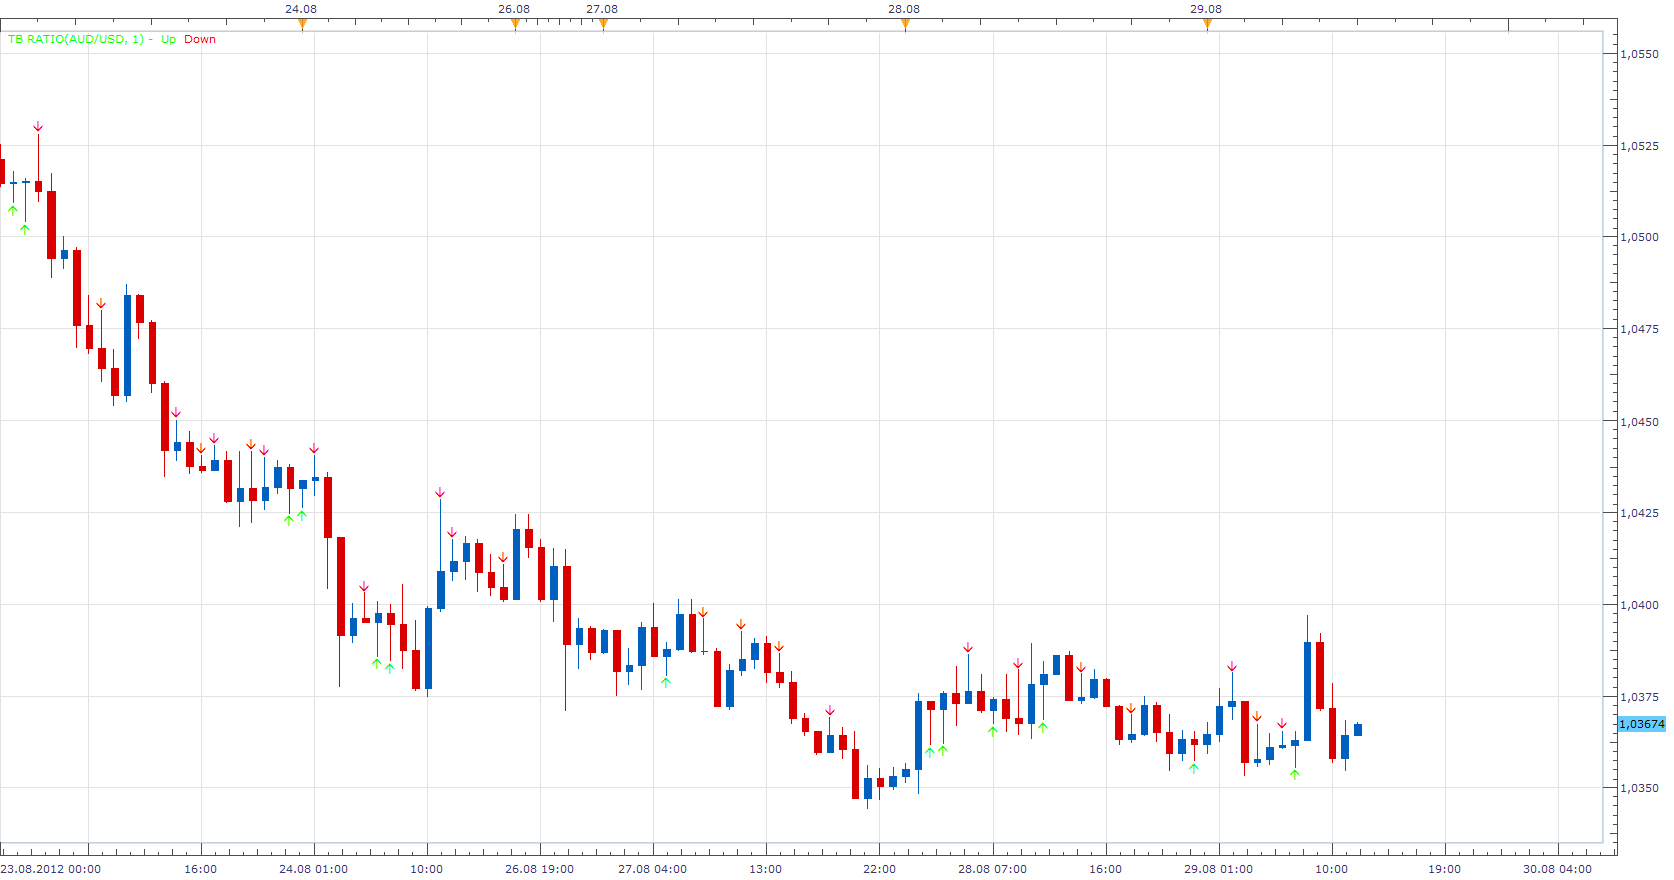Click the orange triangle under 29.08
1674x880 pixels.
click(1207, 24)
